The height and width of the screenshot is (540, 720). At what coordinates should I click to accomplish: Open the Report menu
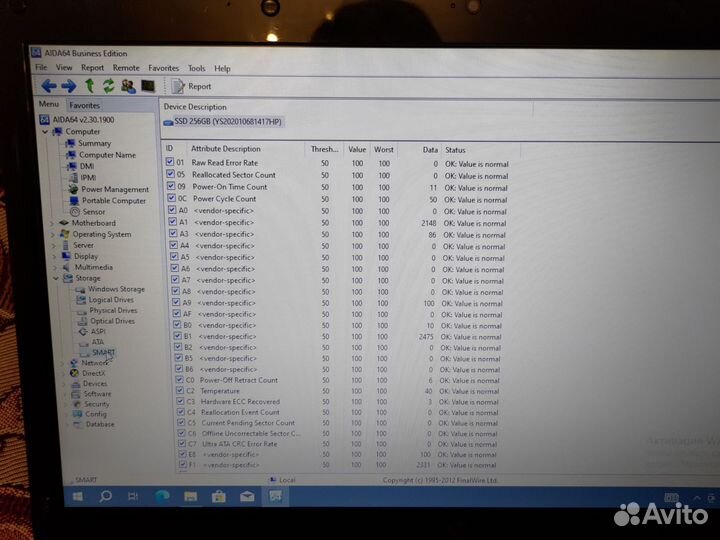92,68
